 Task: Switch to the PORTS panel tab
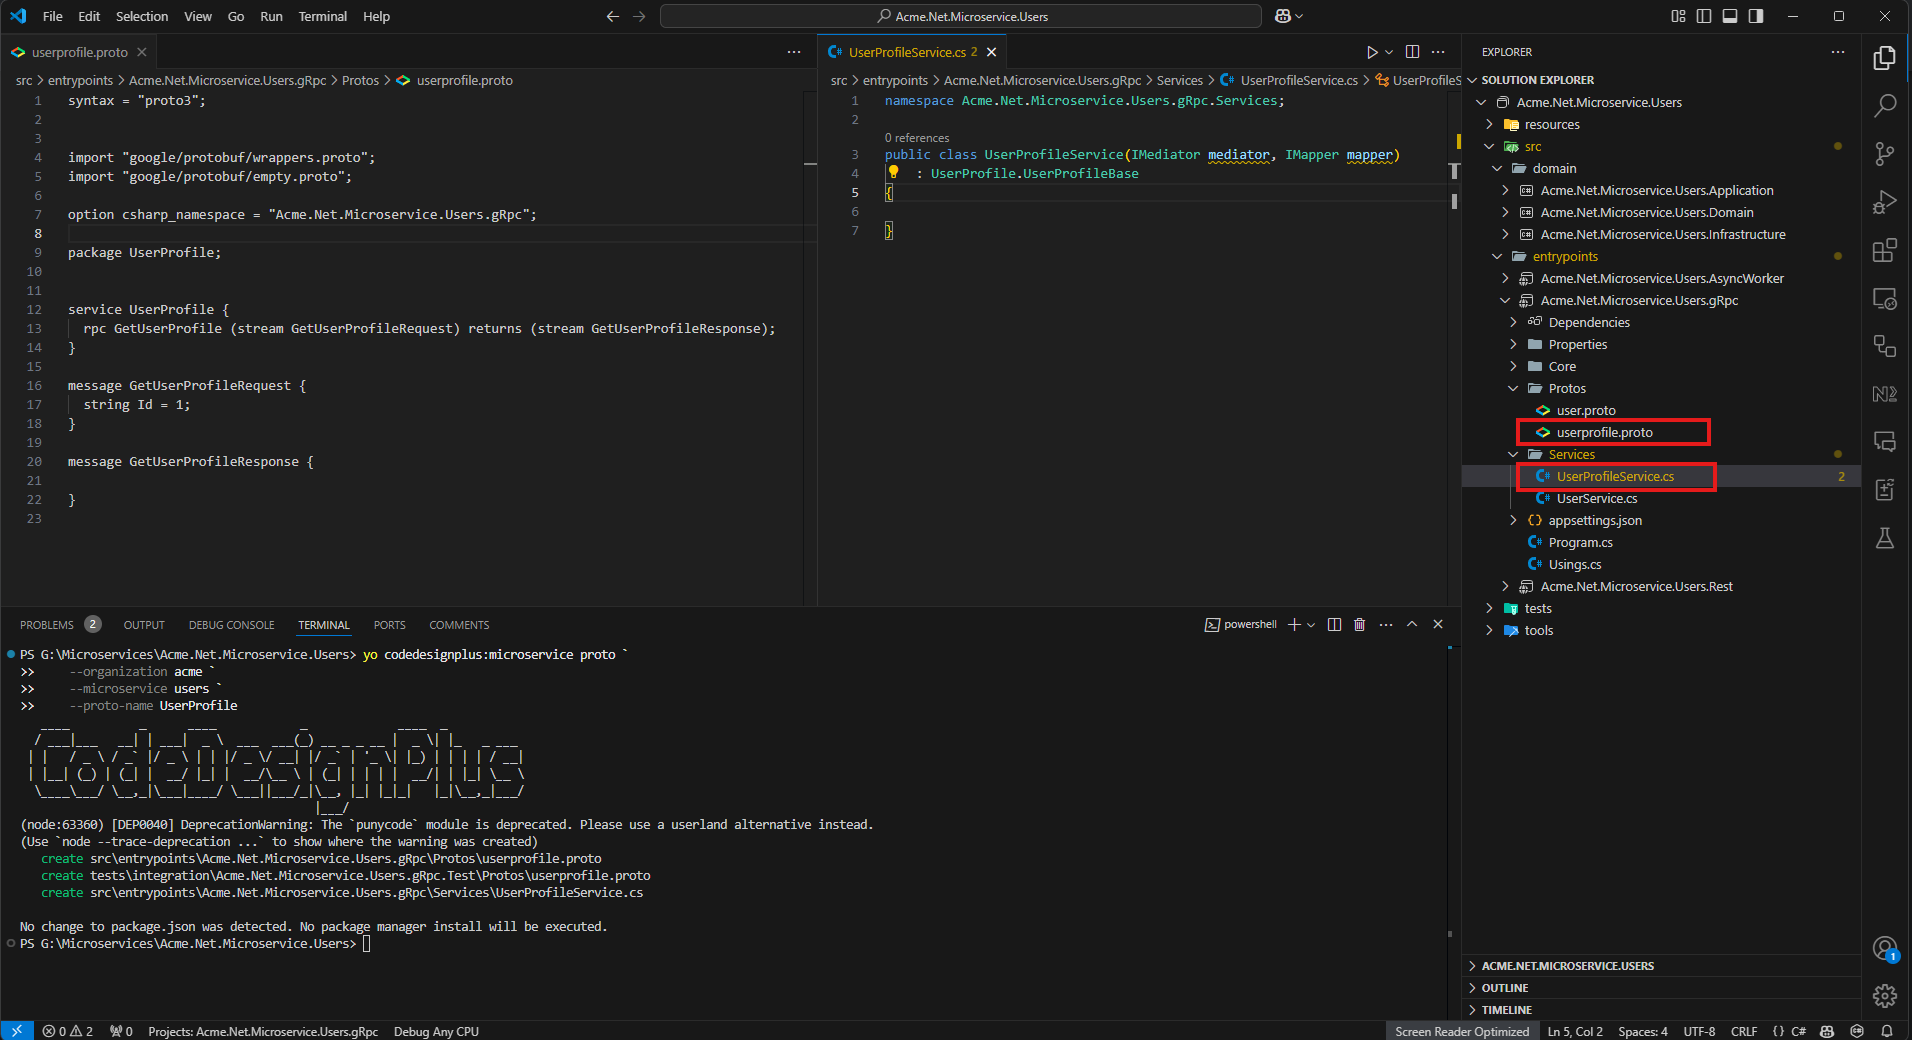pos(390,625)
